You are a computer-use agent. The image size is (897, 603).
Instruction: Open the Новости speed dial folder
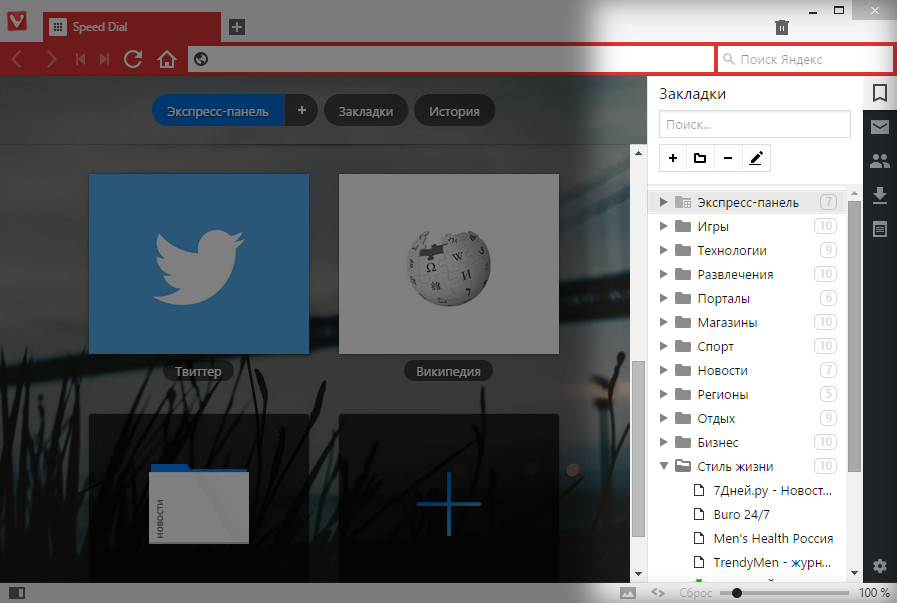click(199, 498)
